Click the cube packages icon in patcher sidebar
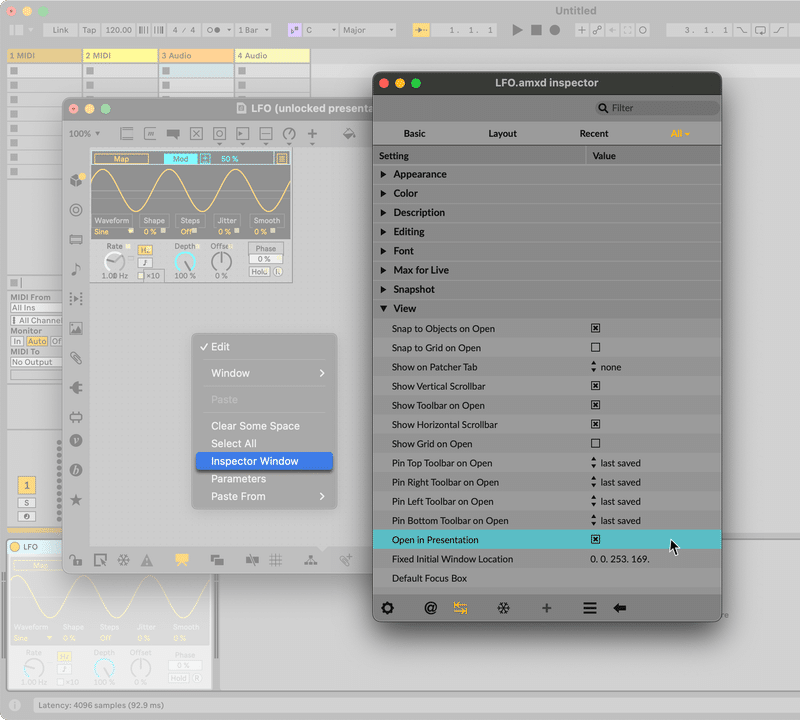This screenshot has width=800, height=720. [77, 180]
